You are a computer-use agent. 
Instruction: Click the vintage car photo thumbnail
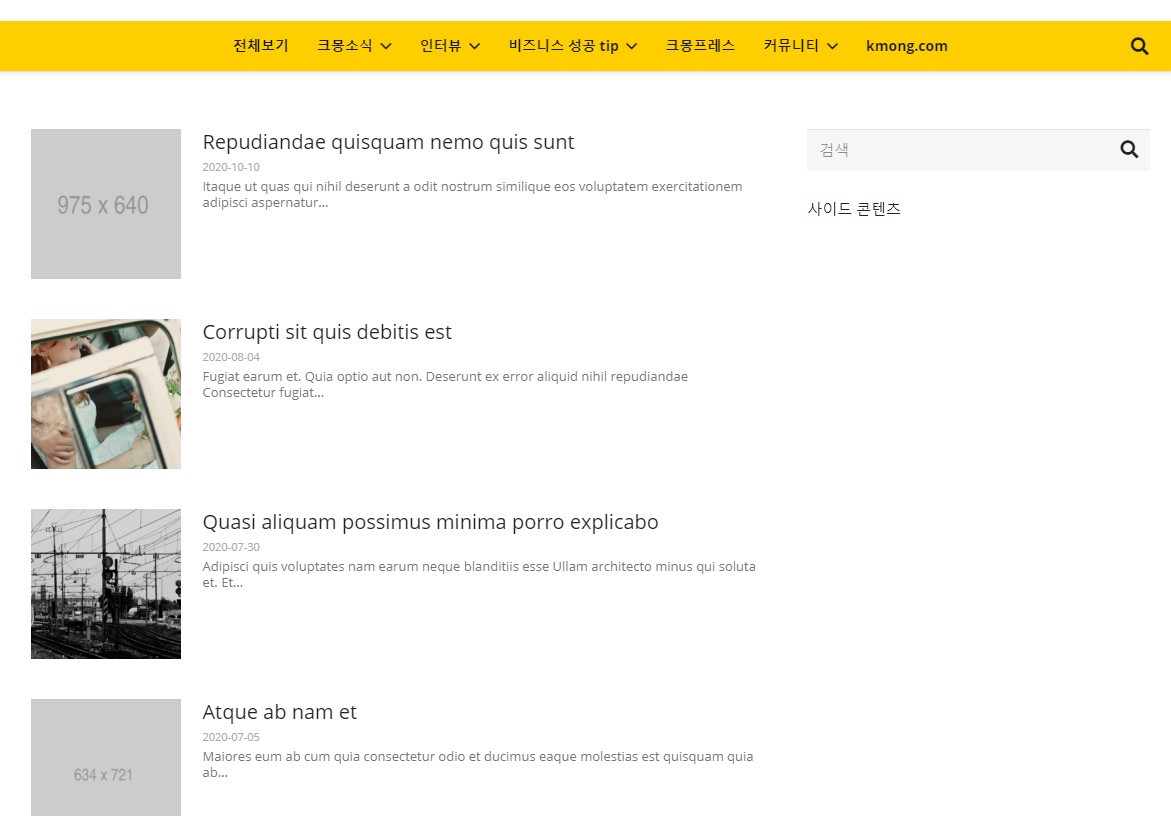(105, 394)
